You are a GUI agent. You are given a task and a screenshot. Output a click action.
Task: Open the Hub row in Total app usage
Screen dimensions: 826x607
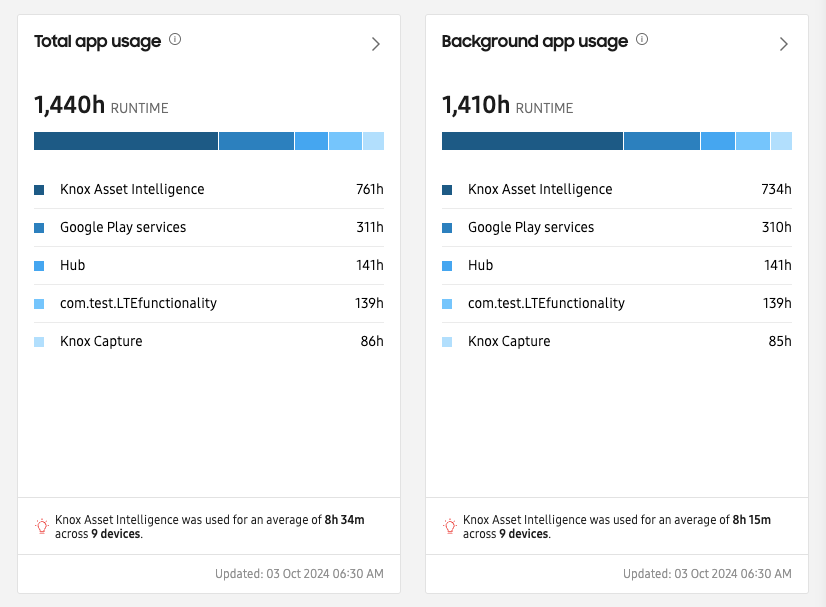click(x=208, y=266)
